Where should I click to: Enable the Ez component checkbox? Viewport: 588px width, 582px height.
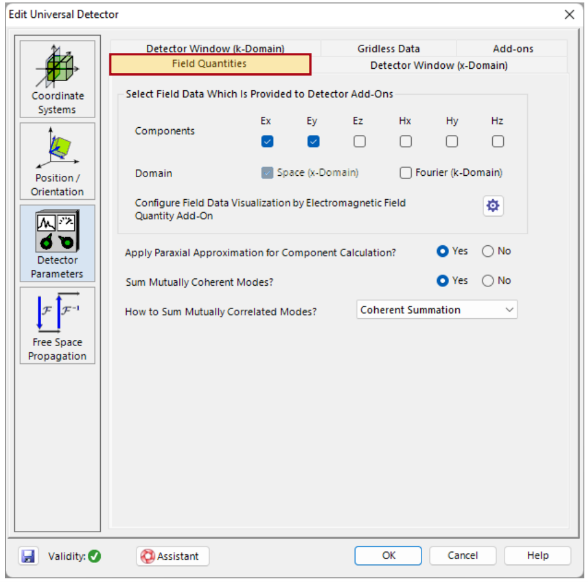(359, 141)
